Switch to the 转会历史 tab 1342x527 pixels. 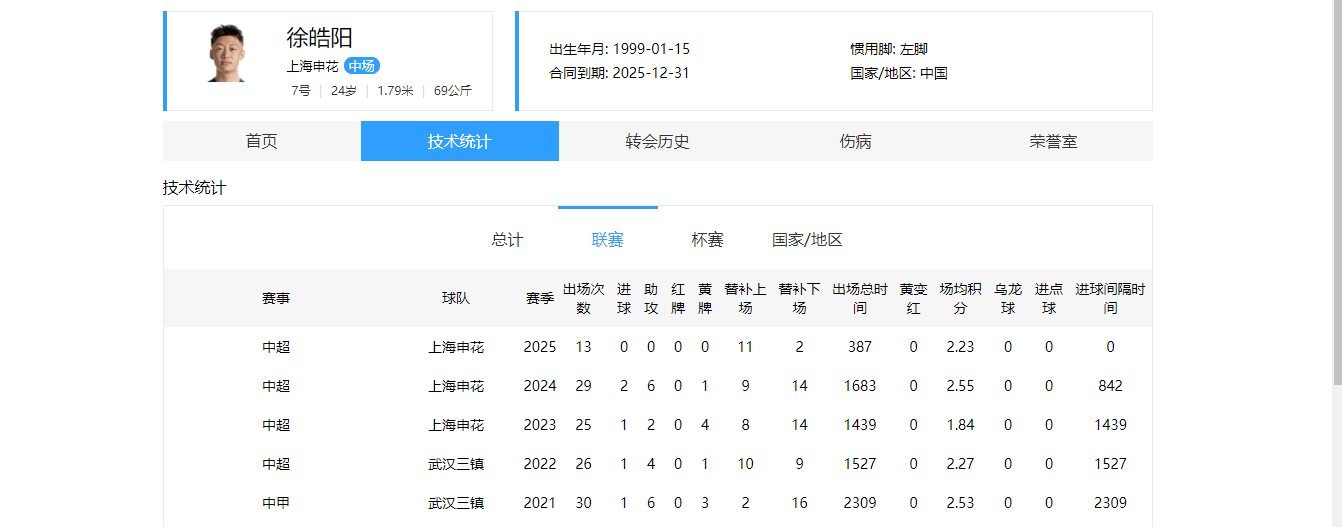657,141
